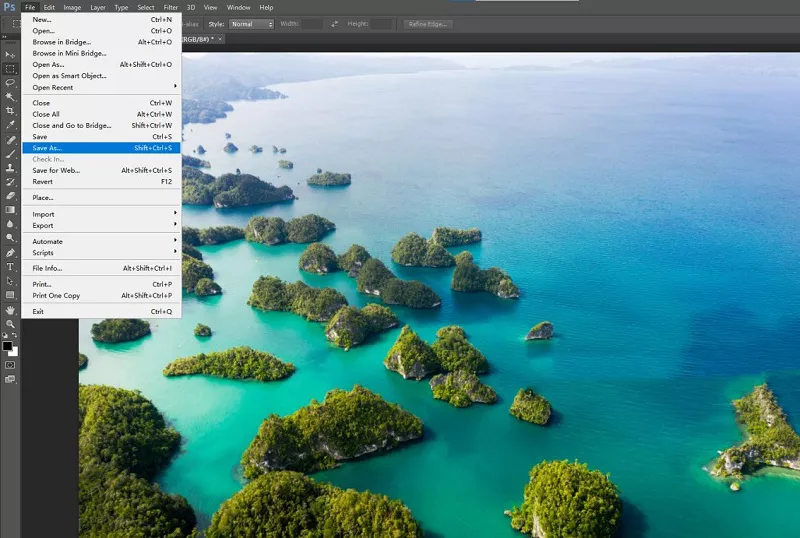Open the Style dropdown set to Normal
The height and width of the screenshot is (538, 800).
coord(252,24)
